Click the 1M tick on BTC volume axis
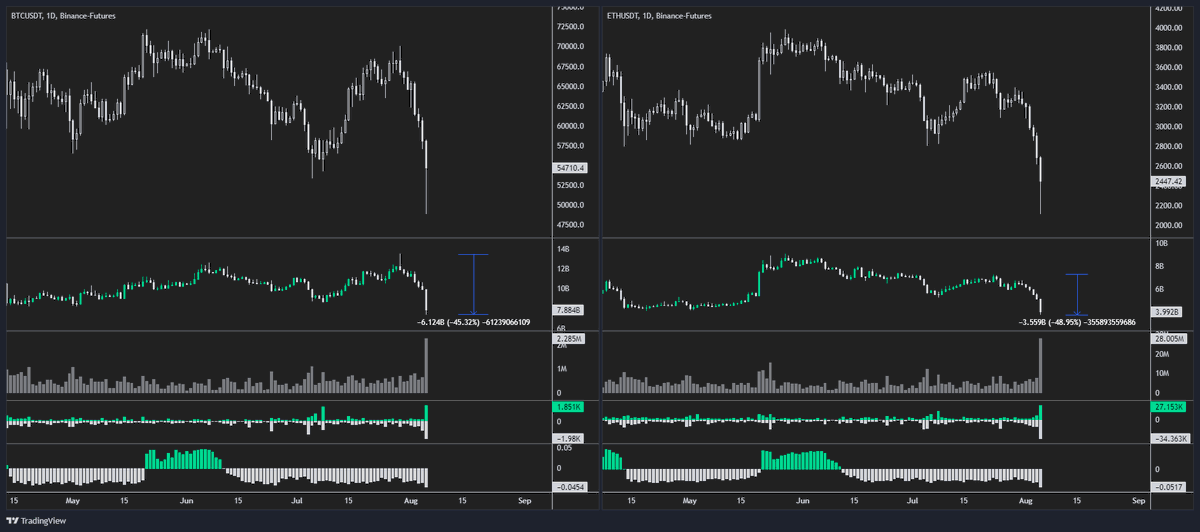This screenshot has width=1200, height=532. pos(562,368)
